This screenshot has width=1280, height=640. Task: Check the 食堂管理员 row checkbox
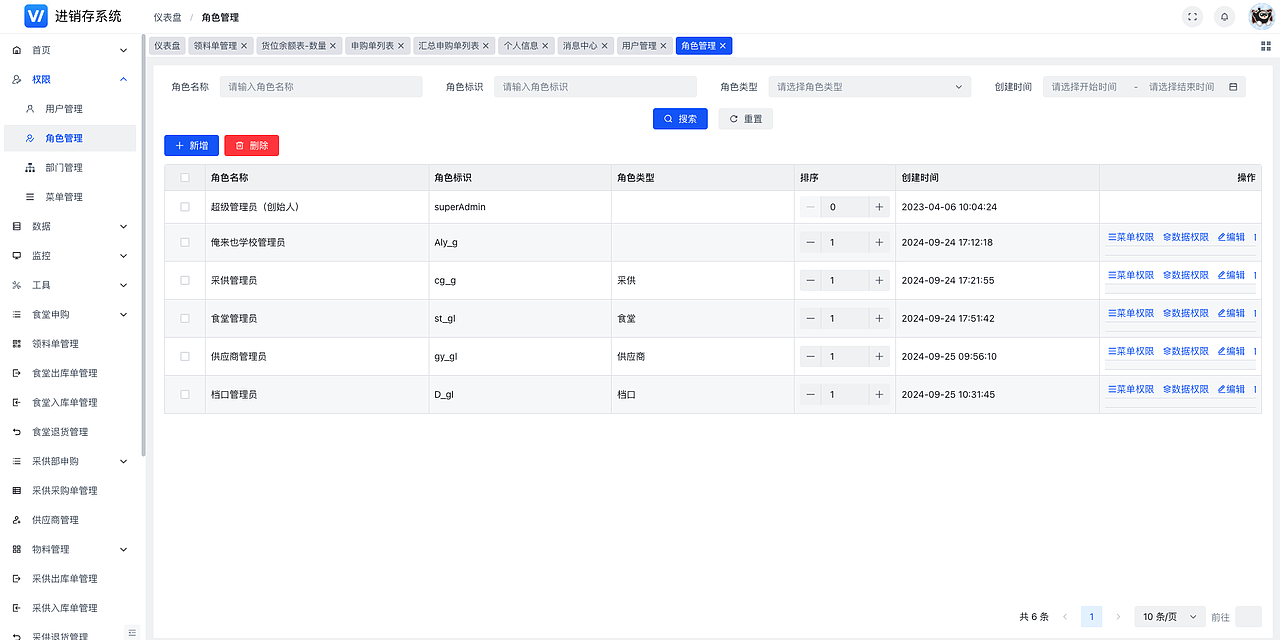pyautogui.click(x=184, y=318)
